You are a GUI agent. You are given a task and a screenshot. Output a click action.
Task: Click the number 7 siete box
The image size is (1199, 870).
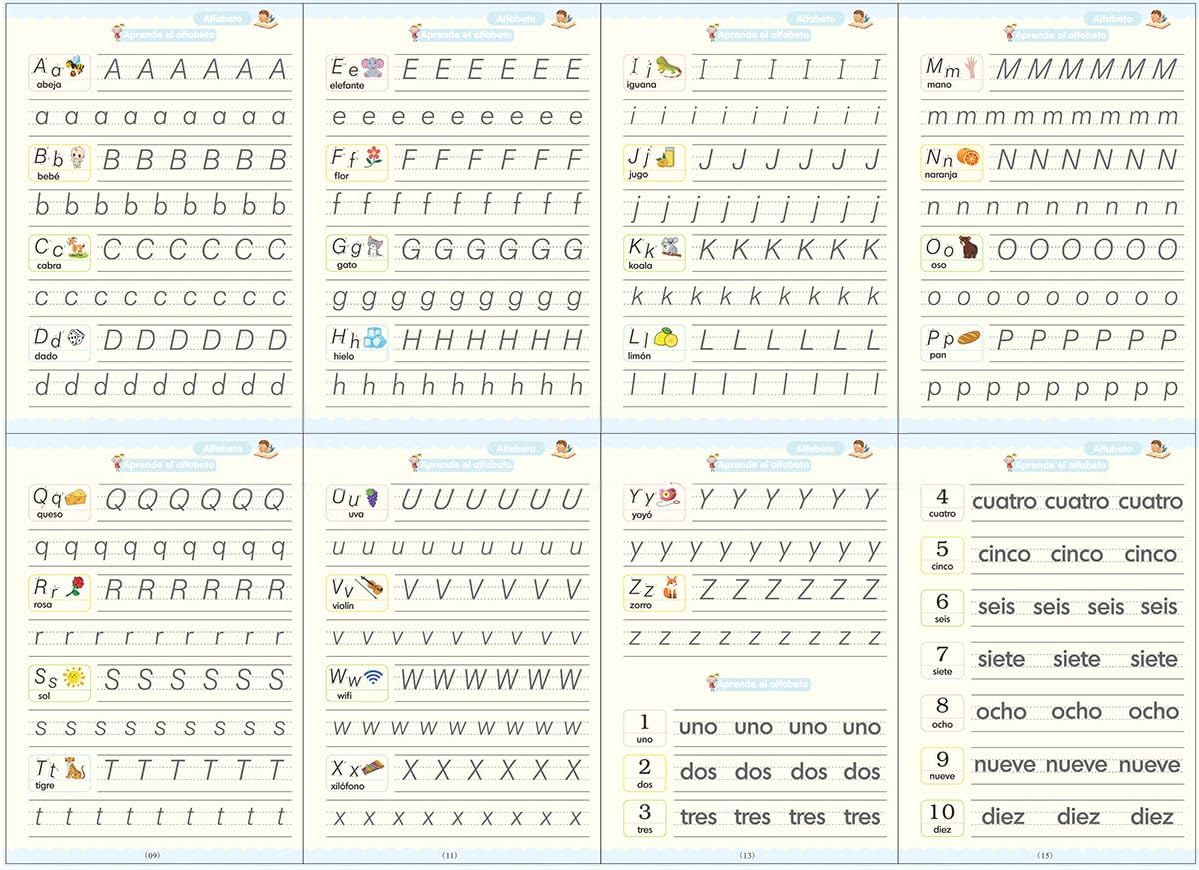tap(942, 660)
